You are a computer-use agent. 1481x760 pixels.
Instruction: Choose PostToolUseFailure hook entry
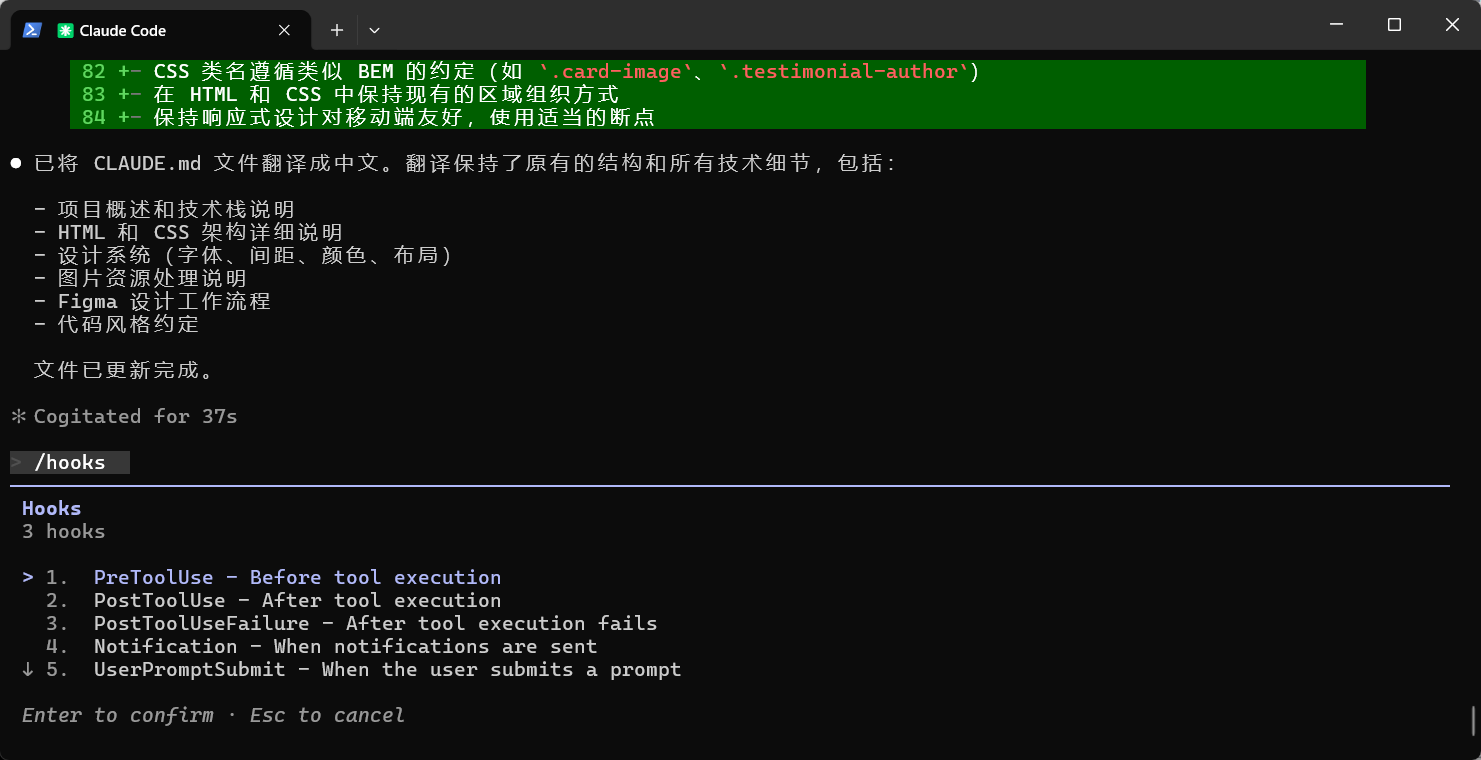pos(375,623)
